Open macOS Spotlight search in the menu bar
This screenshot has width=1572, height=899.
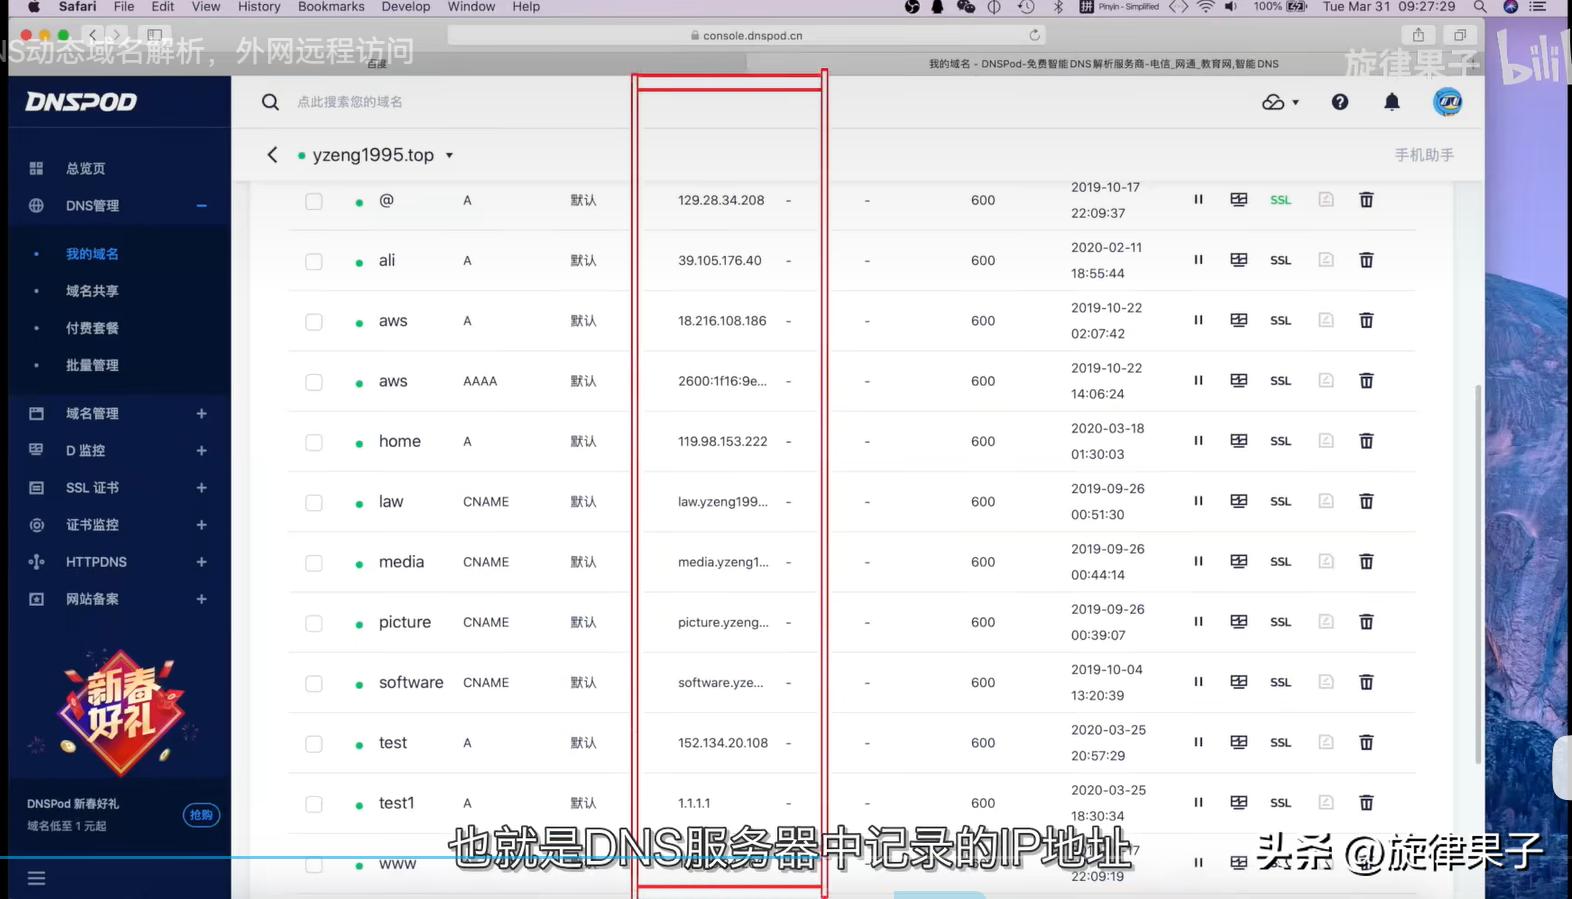(x=1480, y=7)
